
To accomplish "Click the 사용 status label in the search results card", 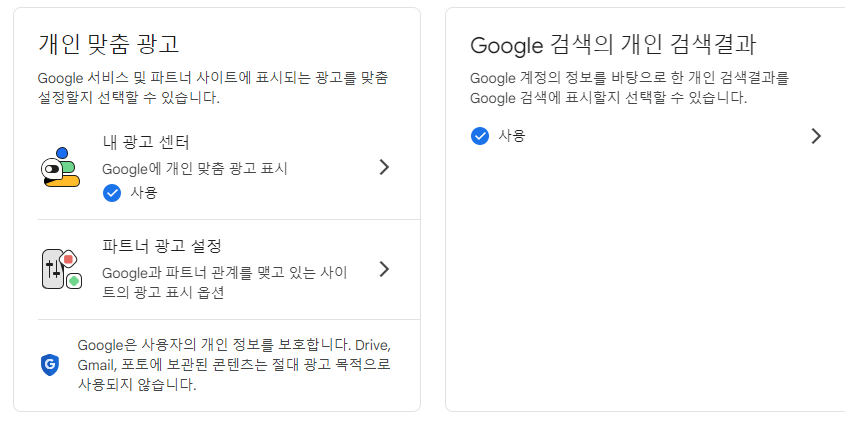I will 511,136.
